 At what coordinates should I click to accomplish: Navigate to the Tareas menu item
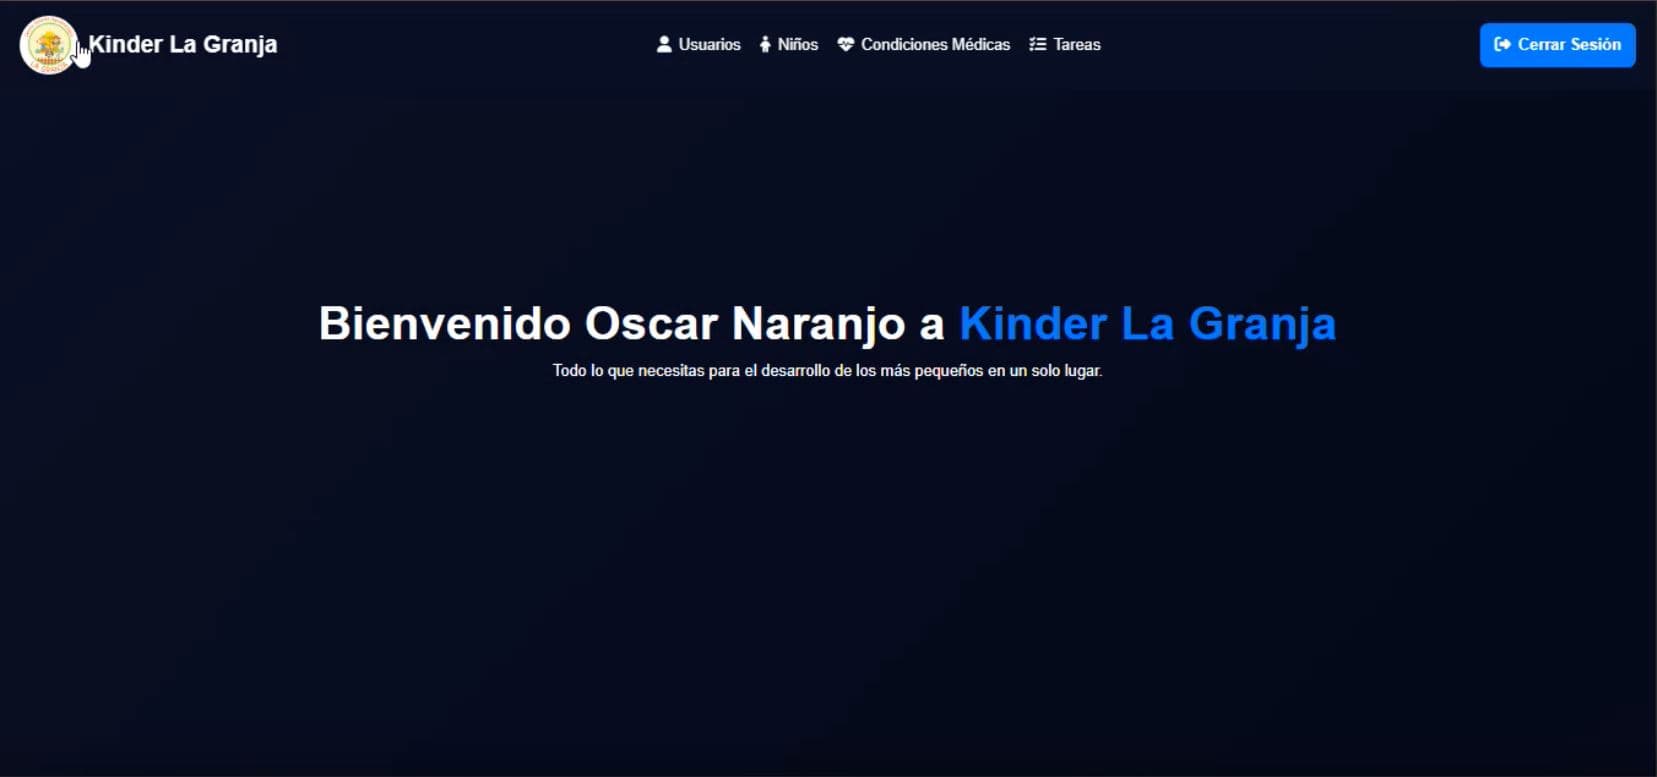pos(1065,44)
